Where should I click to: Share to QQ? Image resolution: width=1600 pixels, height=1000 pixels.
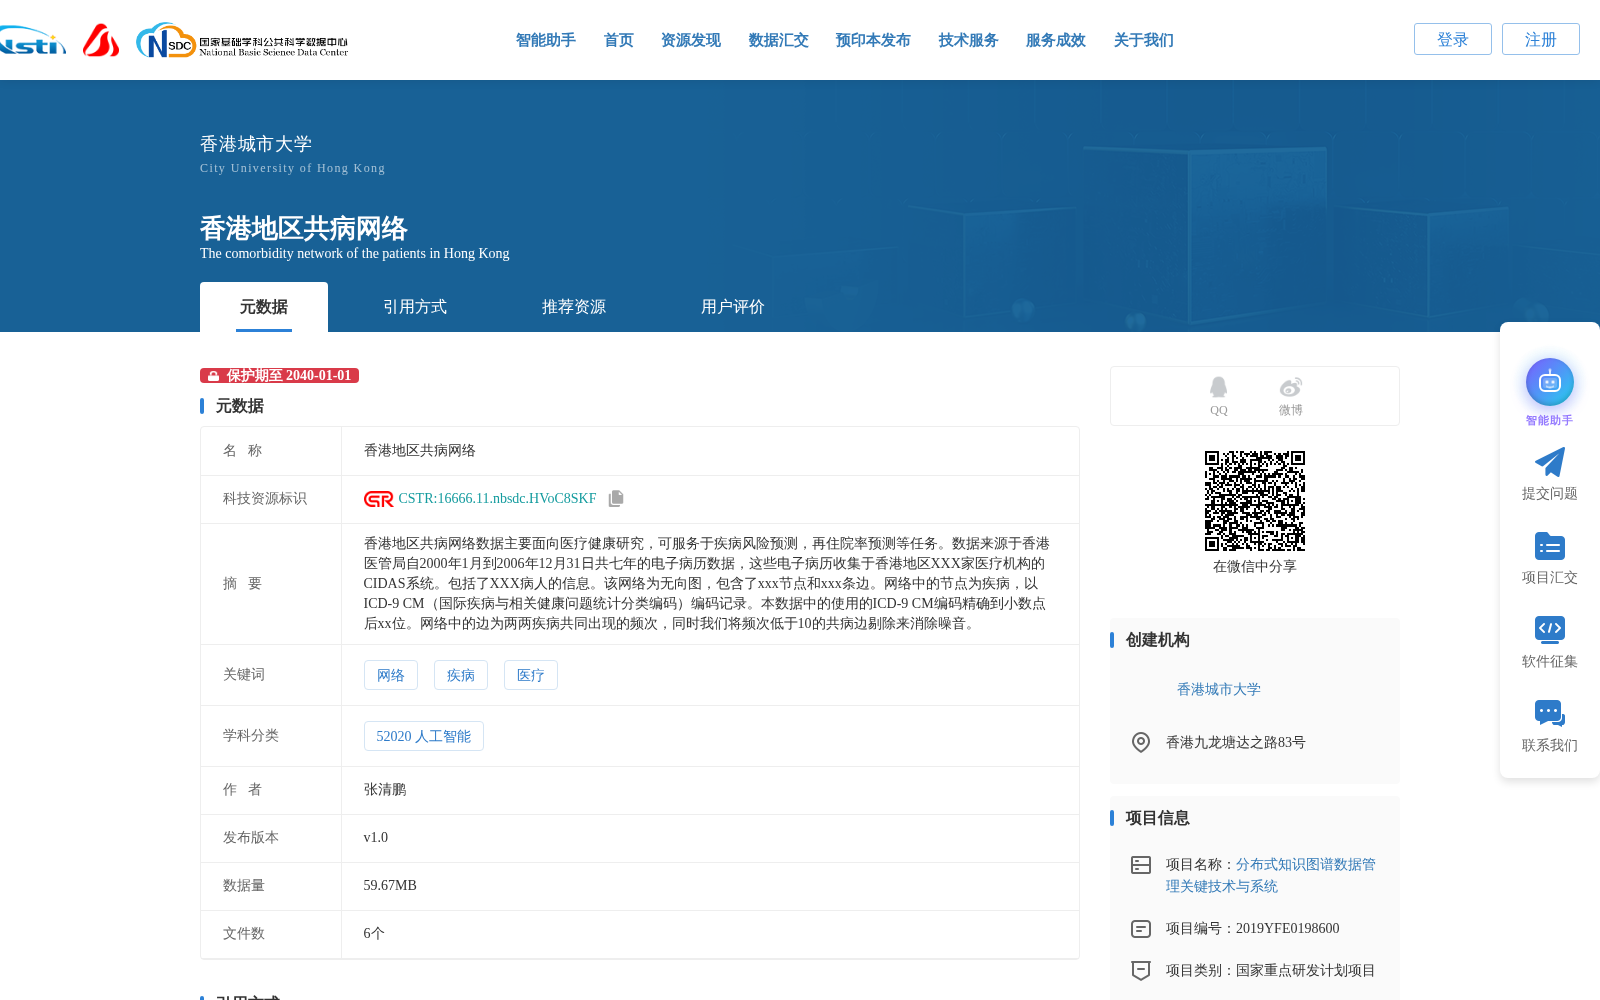[x=1218, y=396]
